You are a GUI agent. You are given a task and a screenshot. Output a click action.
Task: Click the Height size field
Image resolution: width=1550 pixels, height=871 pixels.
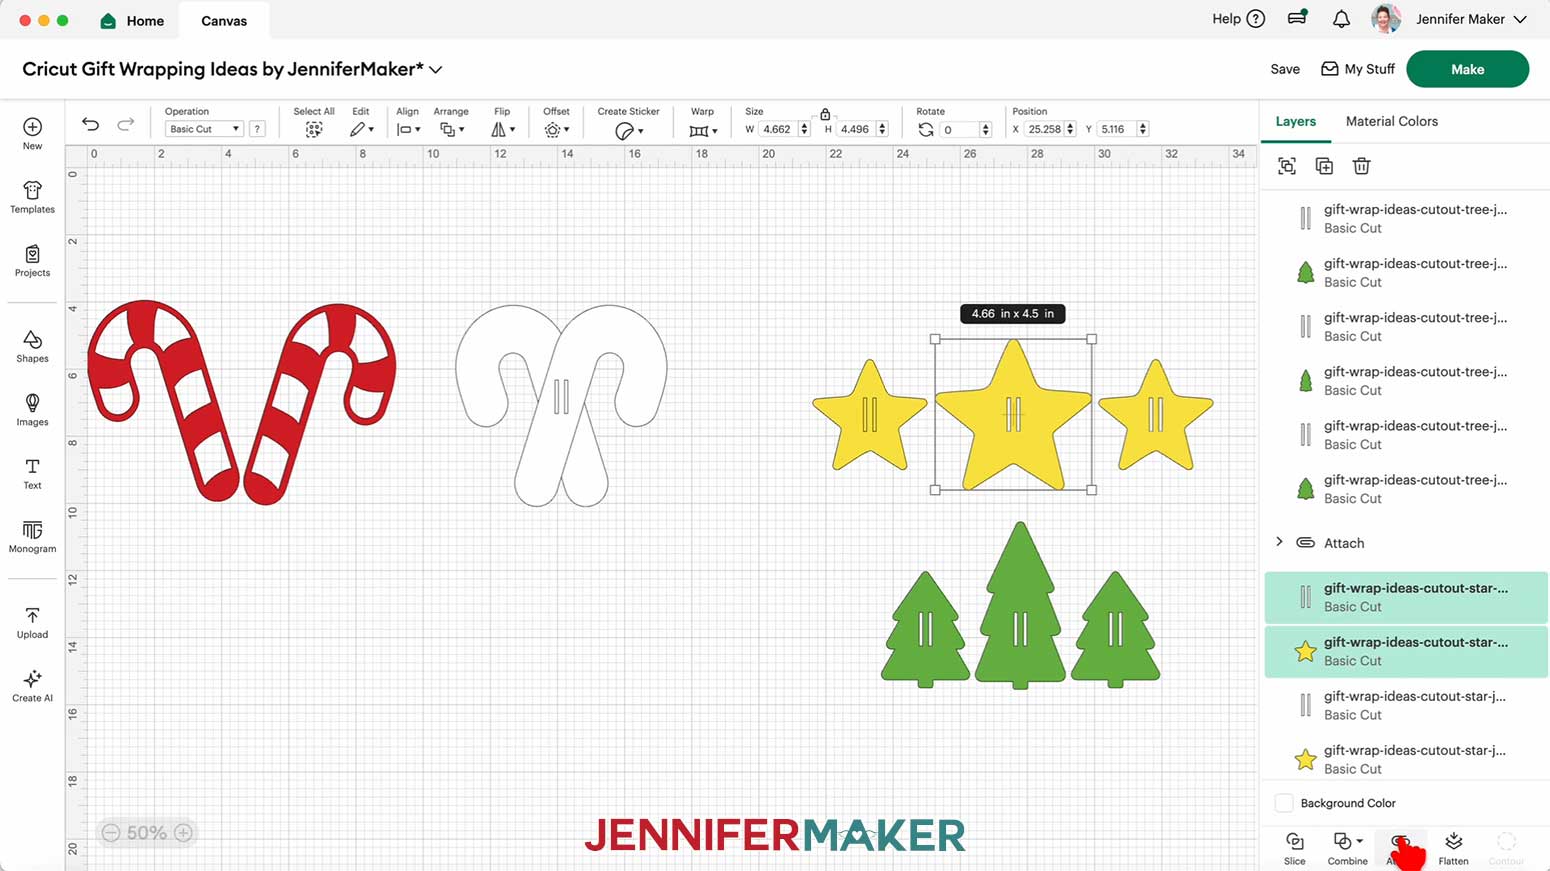pos(855,129)
